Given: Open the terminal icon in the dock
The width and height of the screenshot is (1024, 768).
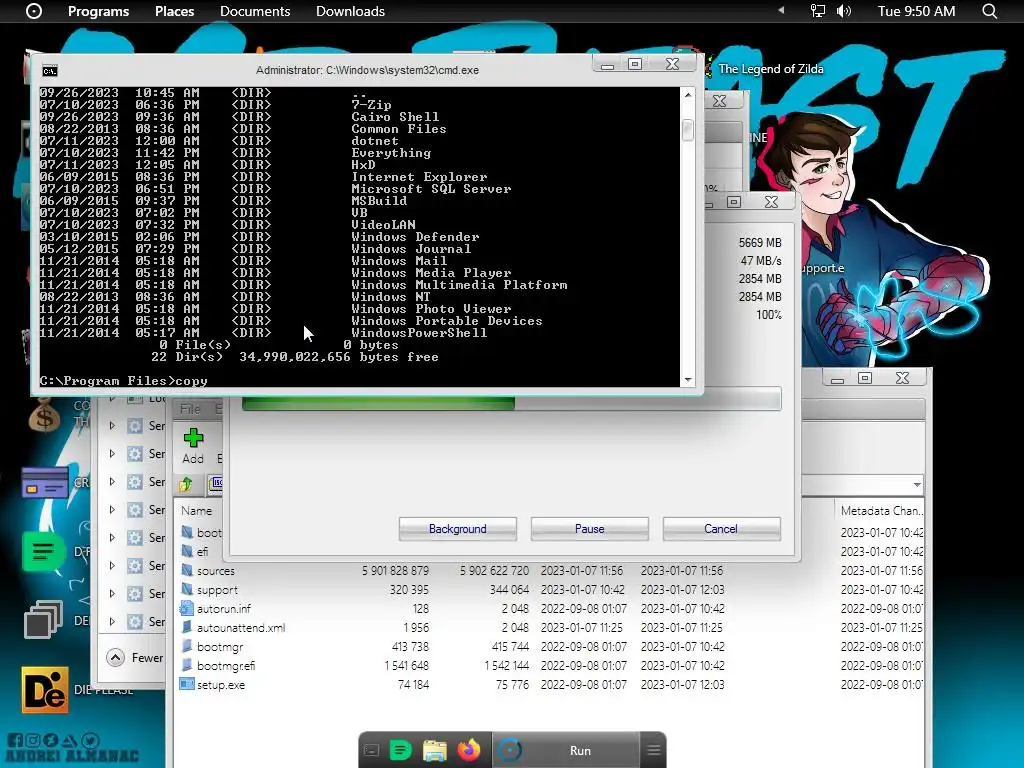Looking at the screenshot, I should 371,750.
